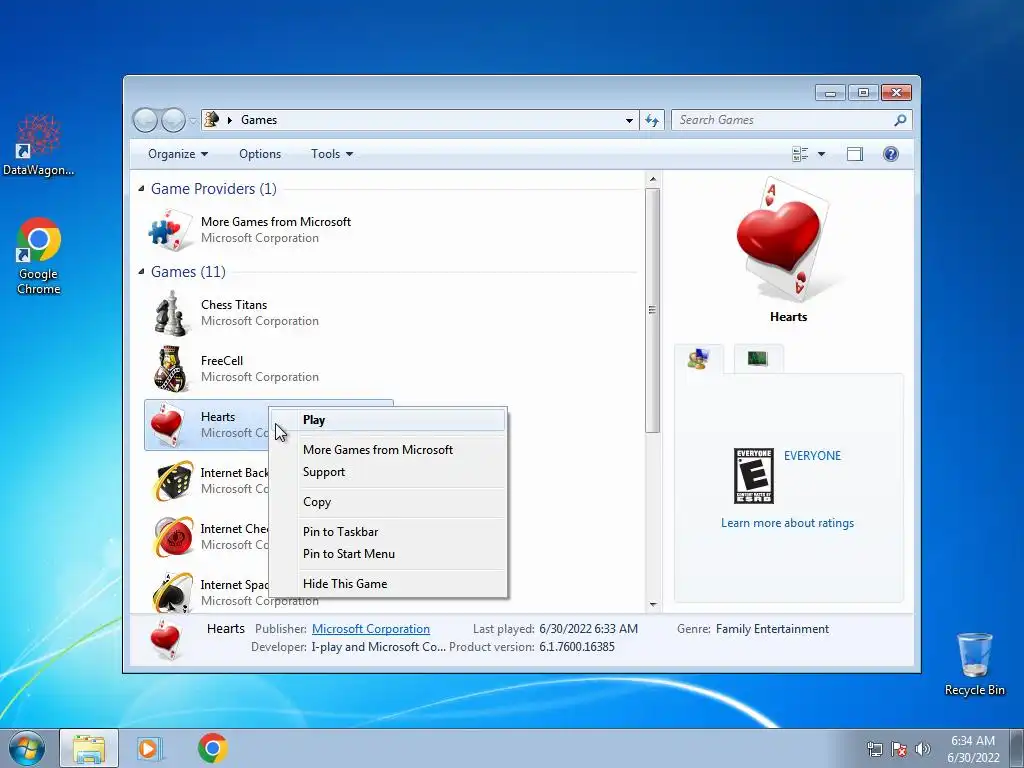Screen dimensions: 1024x768
Task: Click the scrollbar down arrow
Action: (x=652, y=605)
